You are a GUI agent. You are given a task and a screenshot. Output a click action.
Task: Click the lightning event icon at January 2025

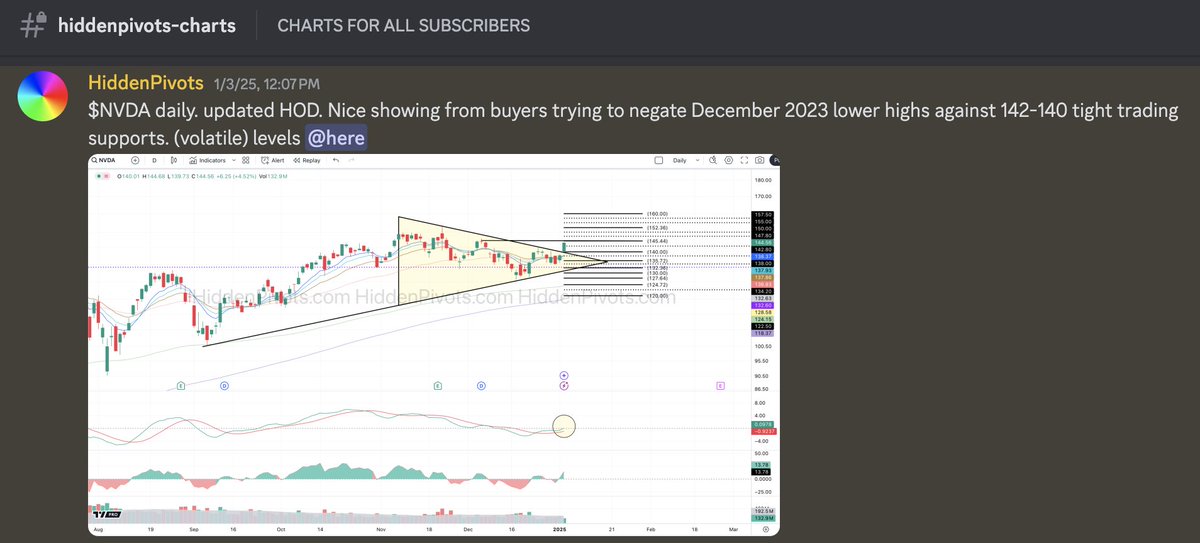click(564, 384)
